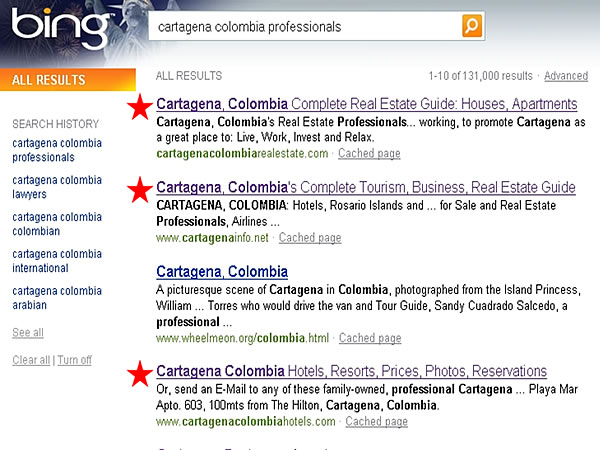600x450 pixels.
Task: Select 'cartagena colombia arabian' from search history
Action: point(57,298)
